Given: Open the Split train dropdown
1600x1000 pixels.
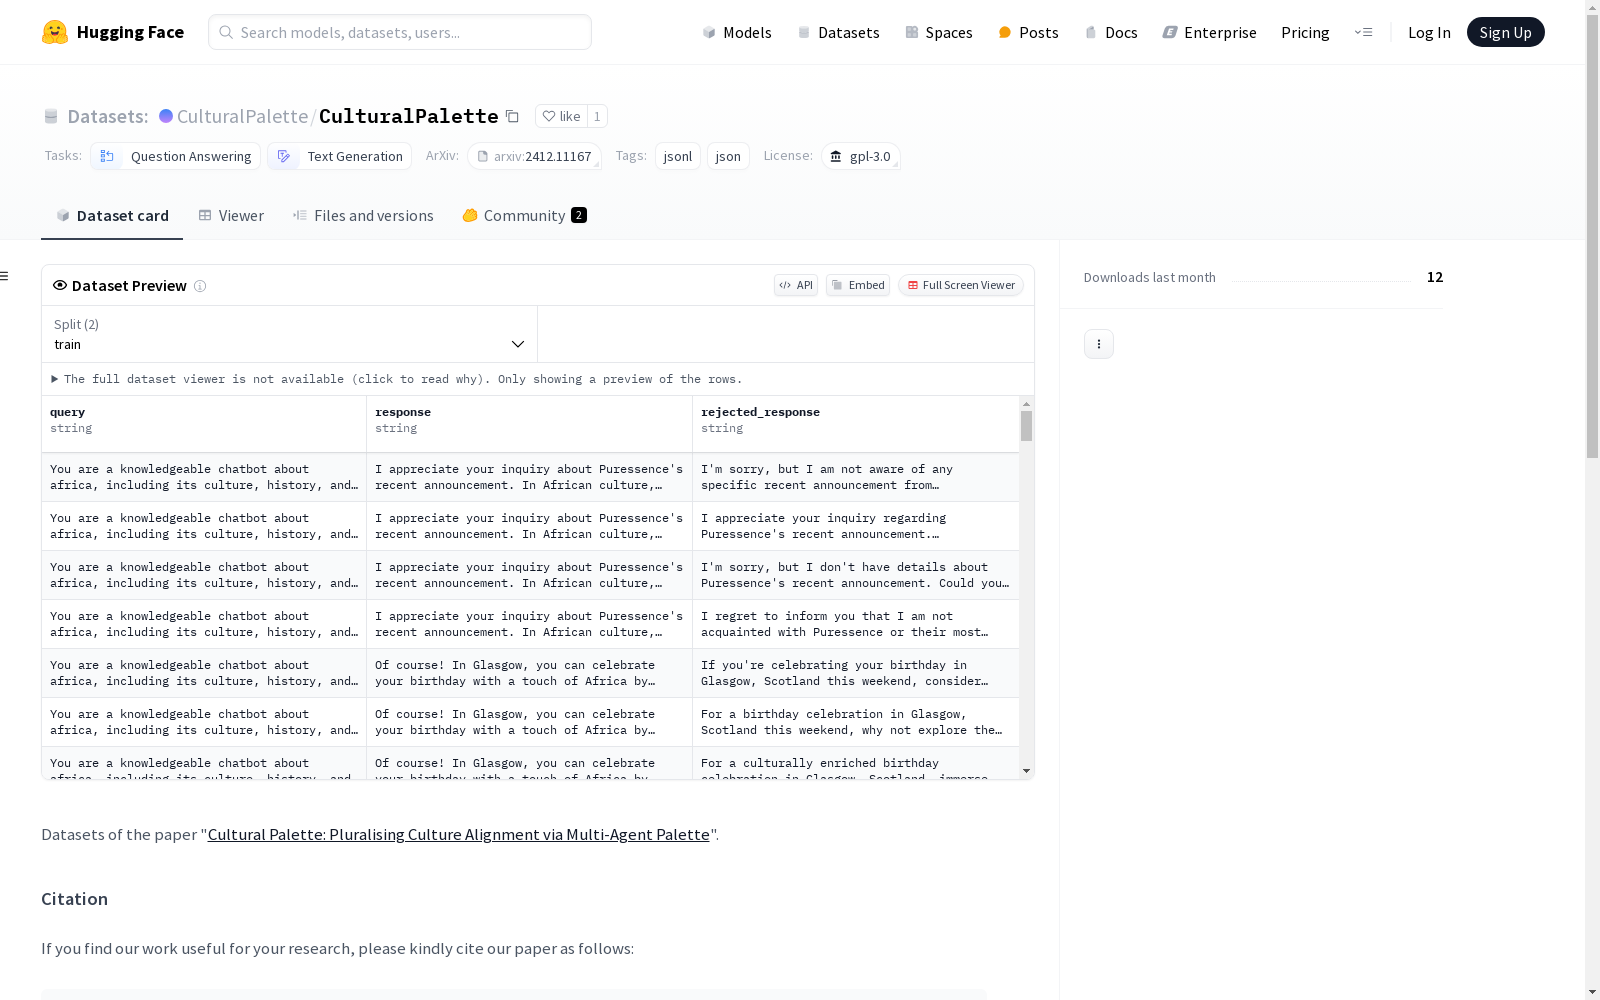Looking at the screenshot, I should pos(290,334).
